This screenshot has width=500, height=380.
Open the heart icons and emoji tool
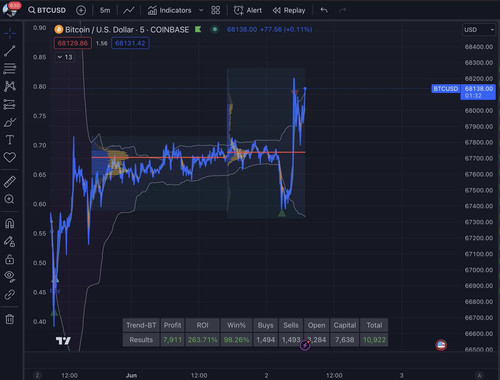[x=10, y=157]
